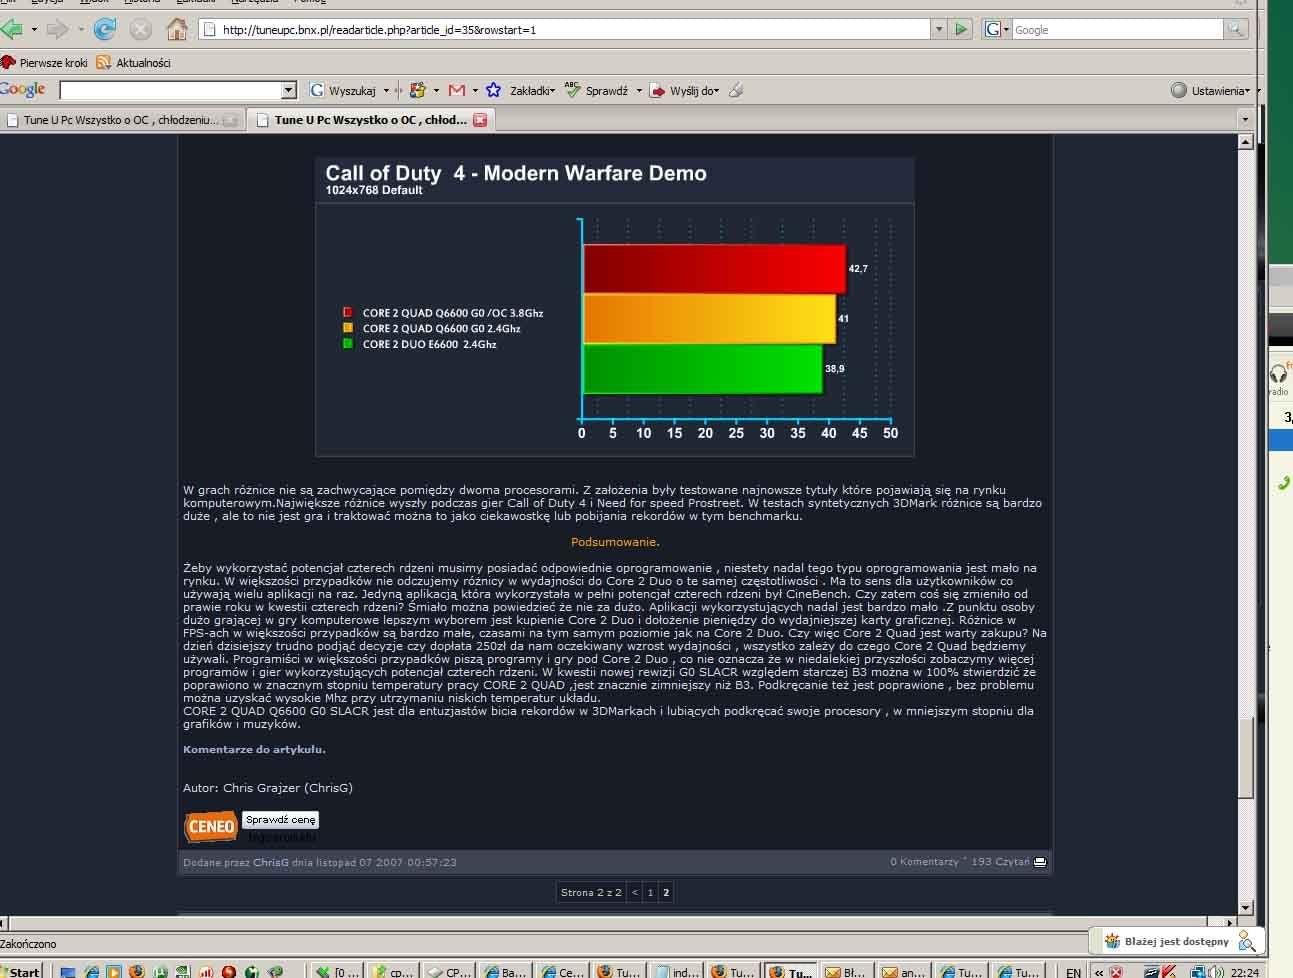Open the Google toolbar search box dropdown

(x=289, y=90)
